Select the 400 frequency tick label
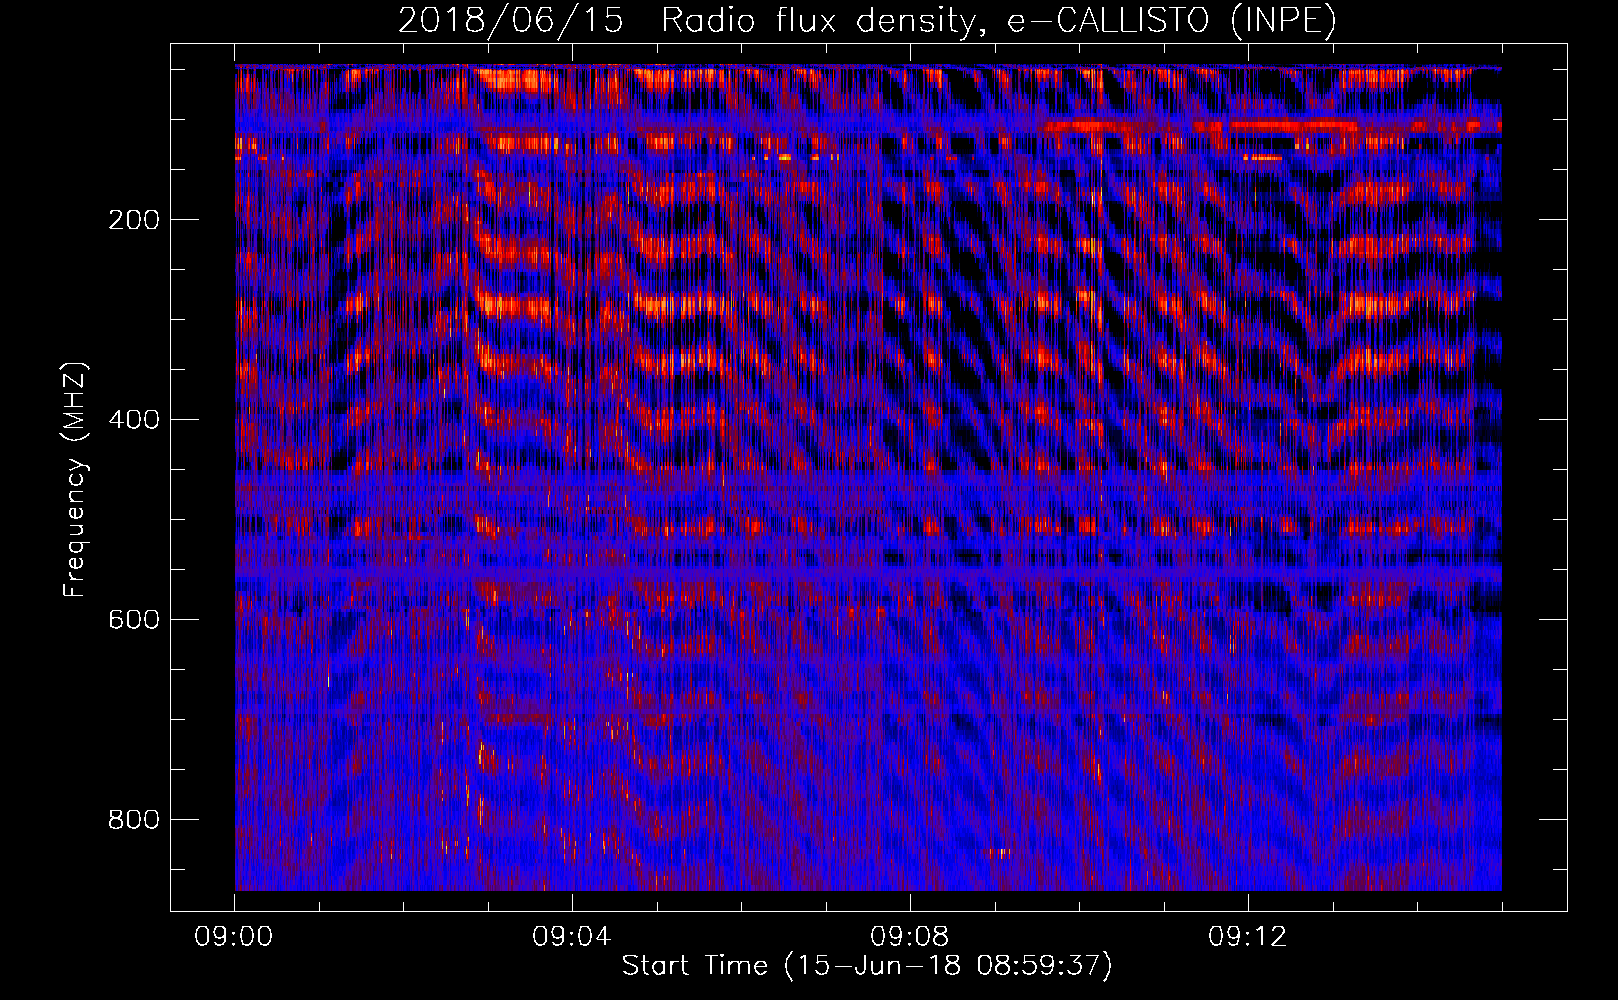 (134, 420)
